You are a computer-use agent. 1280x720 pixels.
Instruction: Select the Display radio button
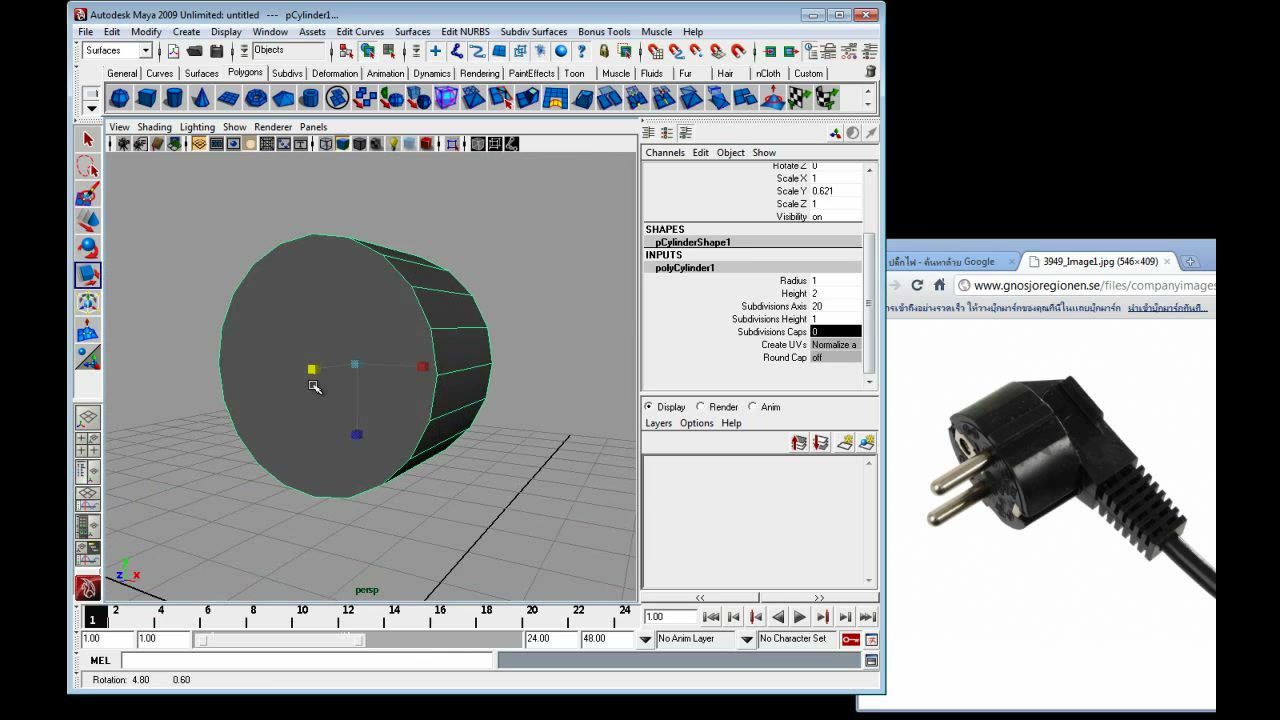(649, 407)
